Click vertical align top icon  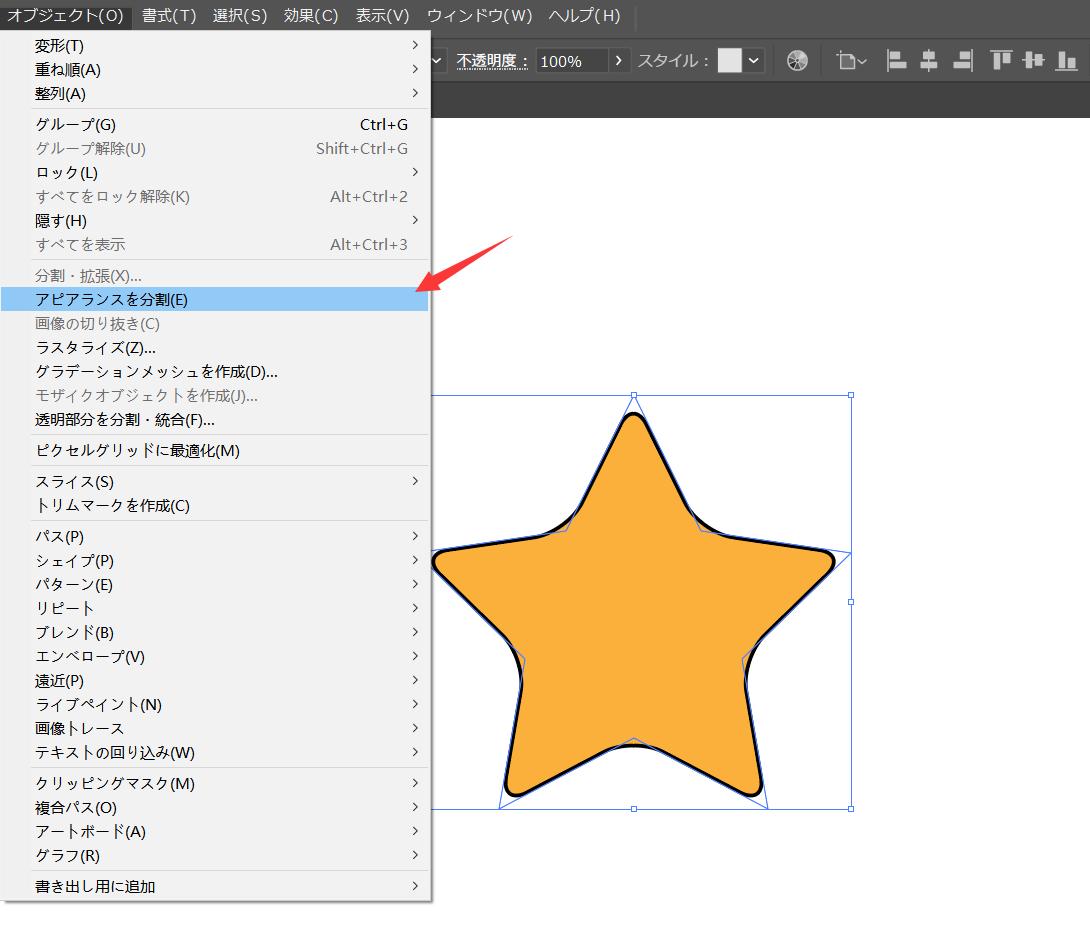[x=1001, y=61]
